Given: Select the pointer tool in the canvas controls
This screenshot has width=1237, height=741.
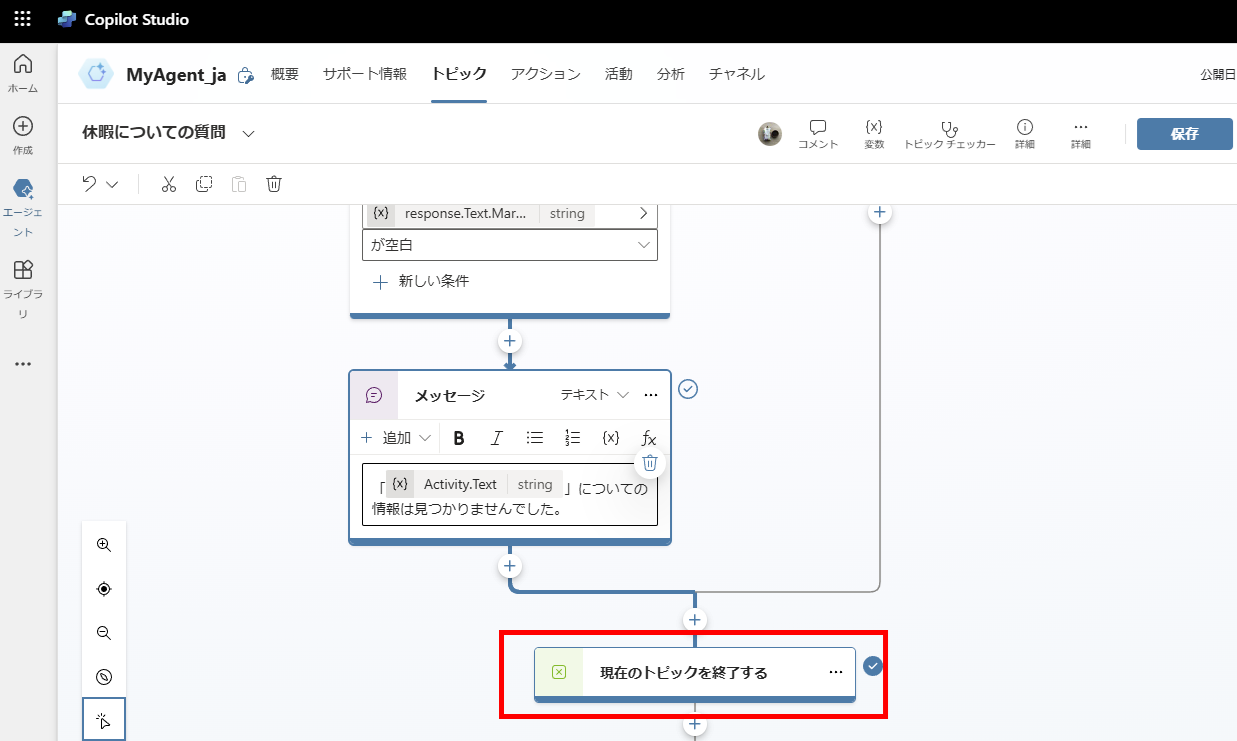Looking at the screenshot, I should [x=104, y=718].
